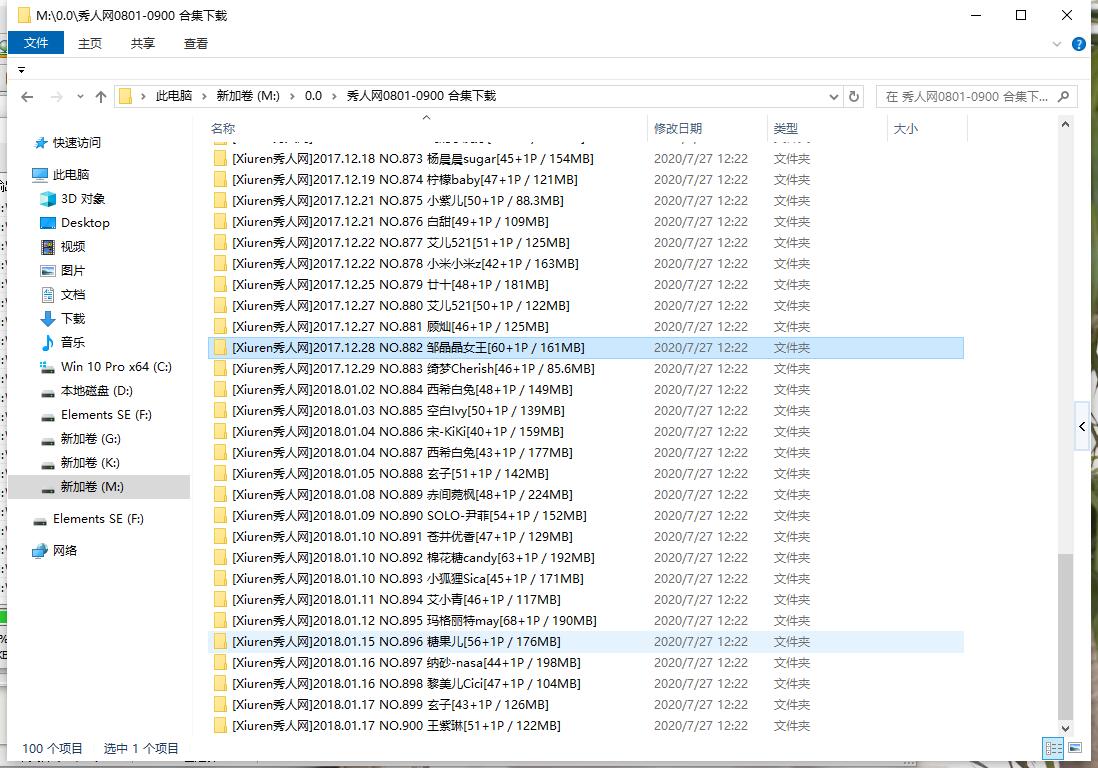Select folder NO.883 绮梦Cherish
The image size is (1098, 768).
point(586,369)
